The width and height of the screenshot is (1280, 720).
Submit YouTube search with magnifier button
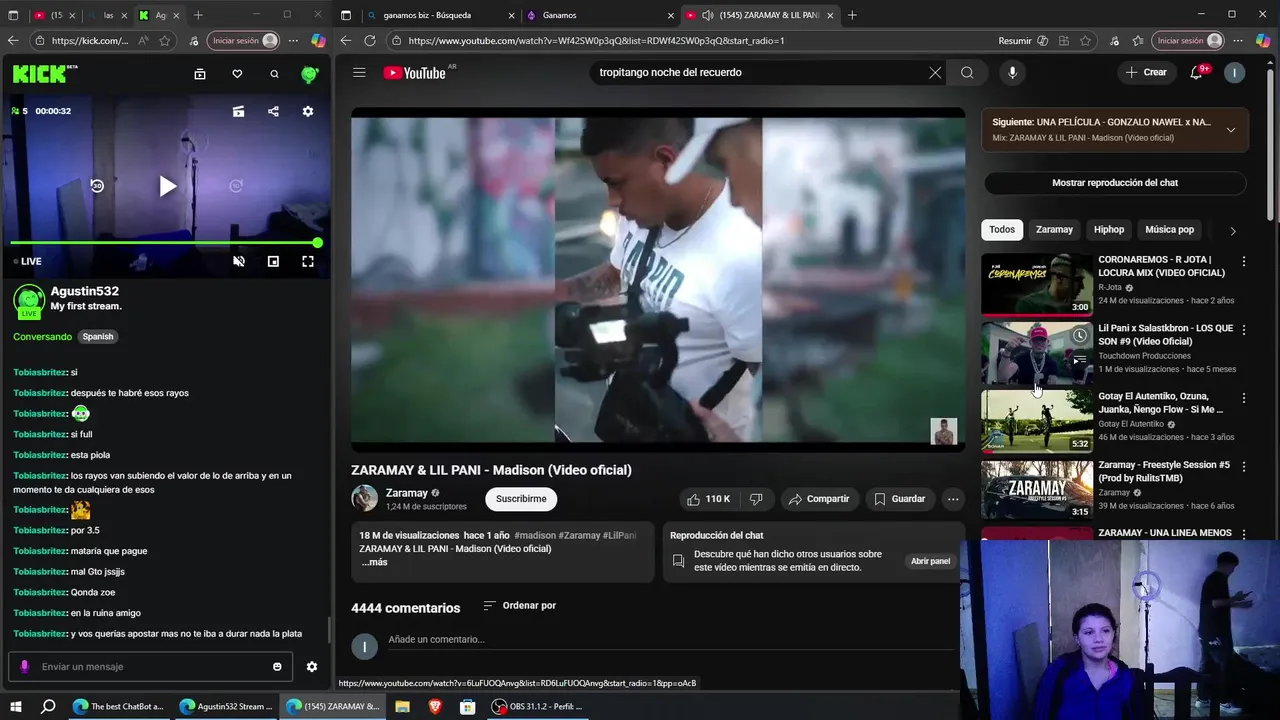967,73
